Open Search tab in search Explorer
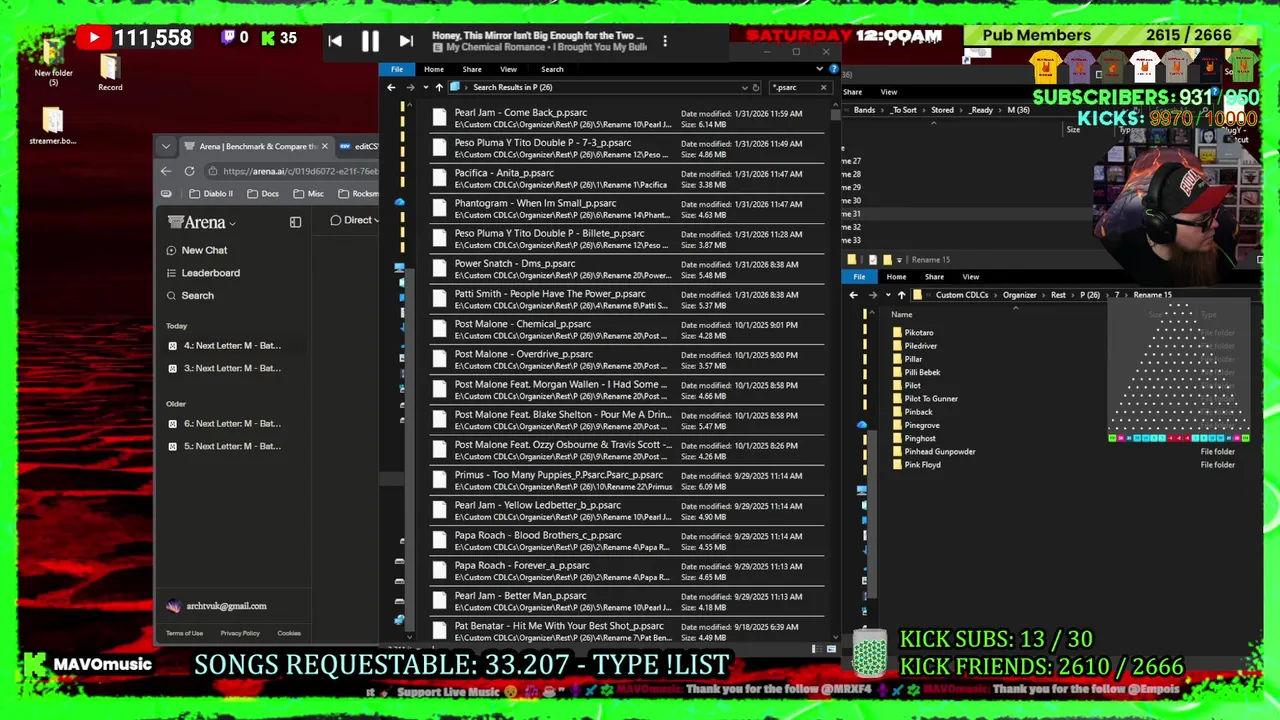The image size is (1280, 720). pos(552,69)
